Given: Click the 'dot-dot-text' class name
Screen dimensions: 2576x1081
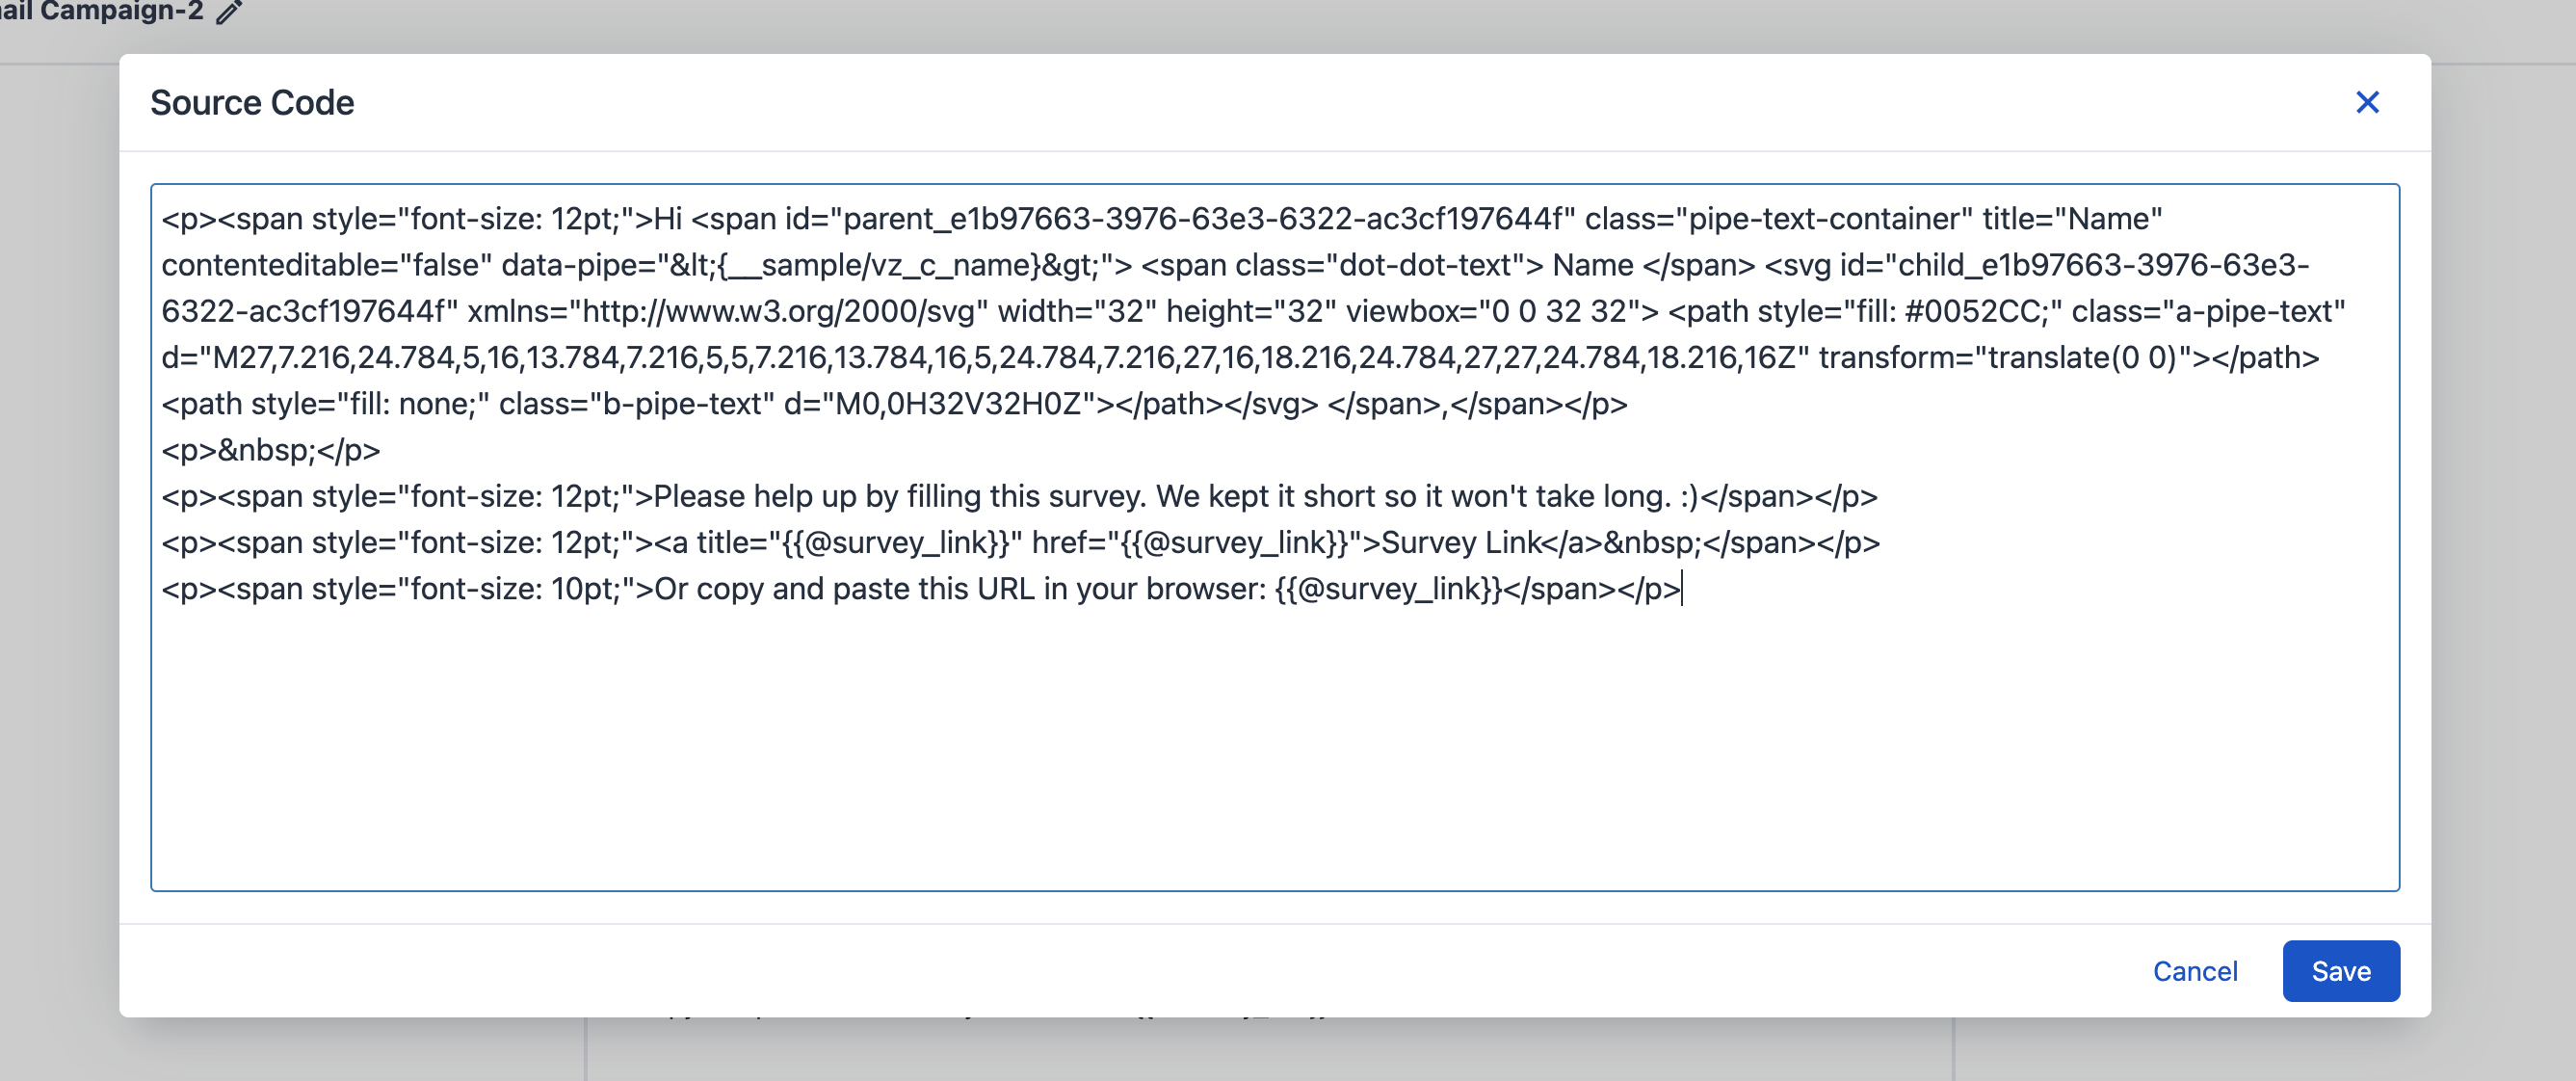Looking at the screenshot, I should [x=1427, y=265].
